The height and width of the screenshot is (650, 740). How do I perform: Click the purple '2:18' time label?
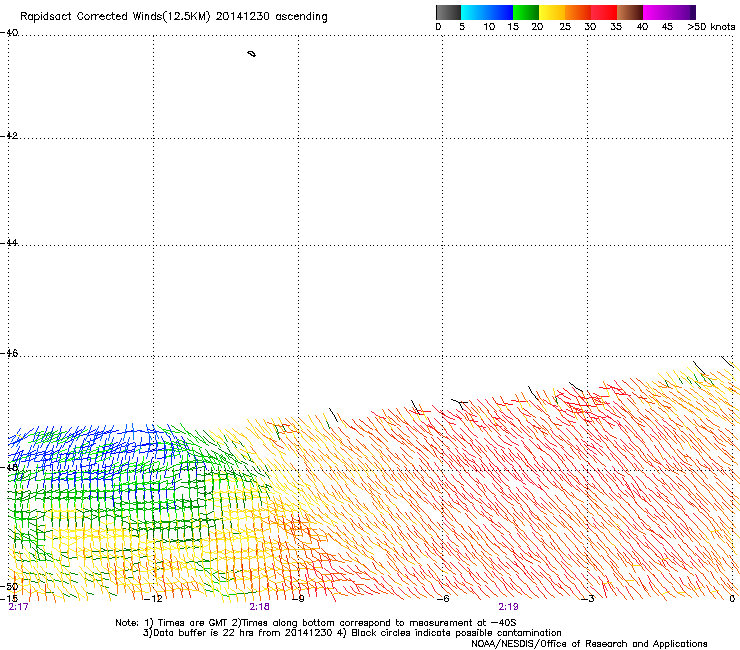(x=260, y=607)
